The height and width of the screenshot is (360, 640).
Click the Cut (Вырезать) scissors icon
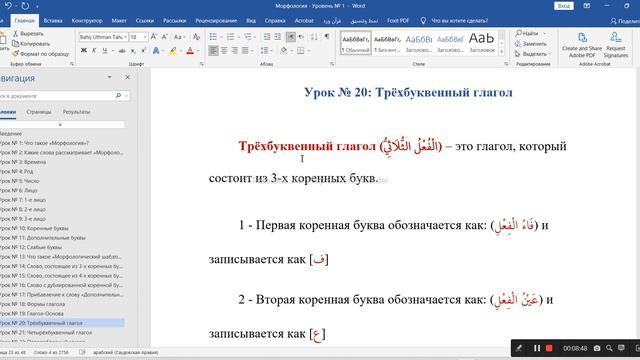tap(16, 33)
